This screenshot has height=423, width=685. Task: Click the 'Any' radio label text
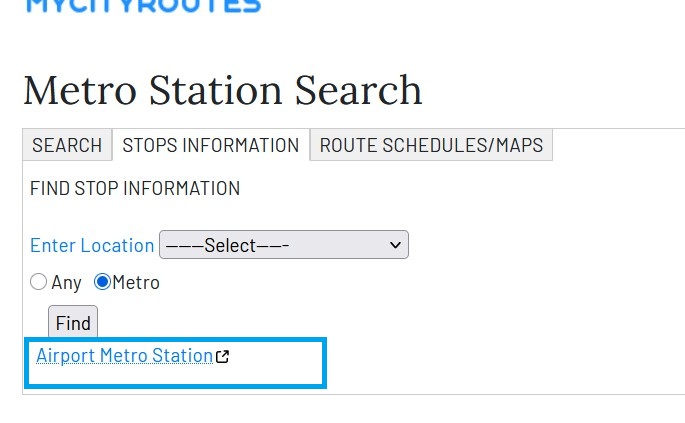point(66,283)
